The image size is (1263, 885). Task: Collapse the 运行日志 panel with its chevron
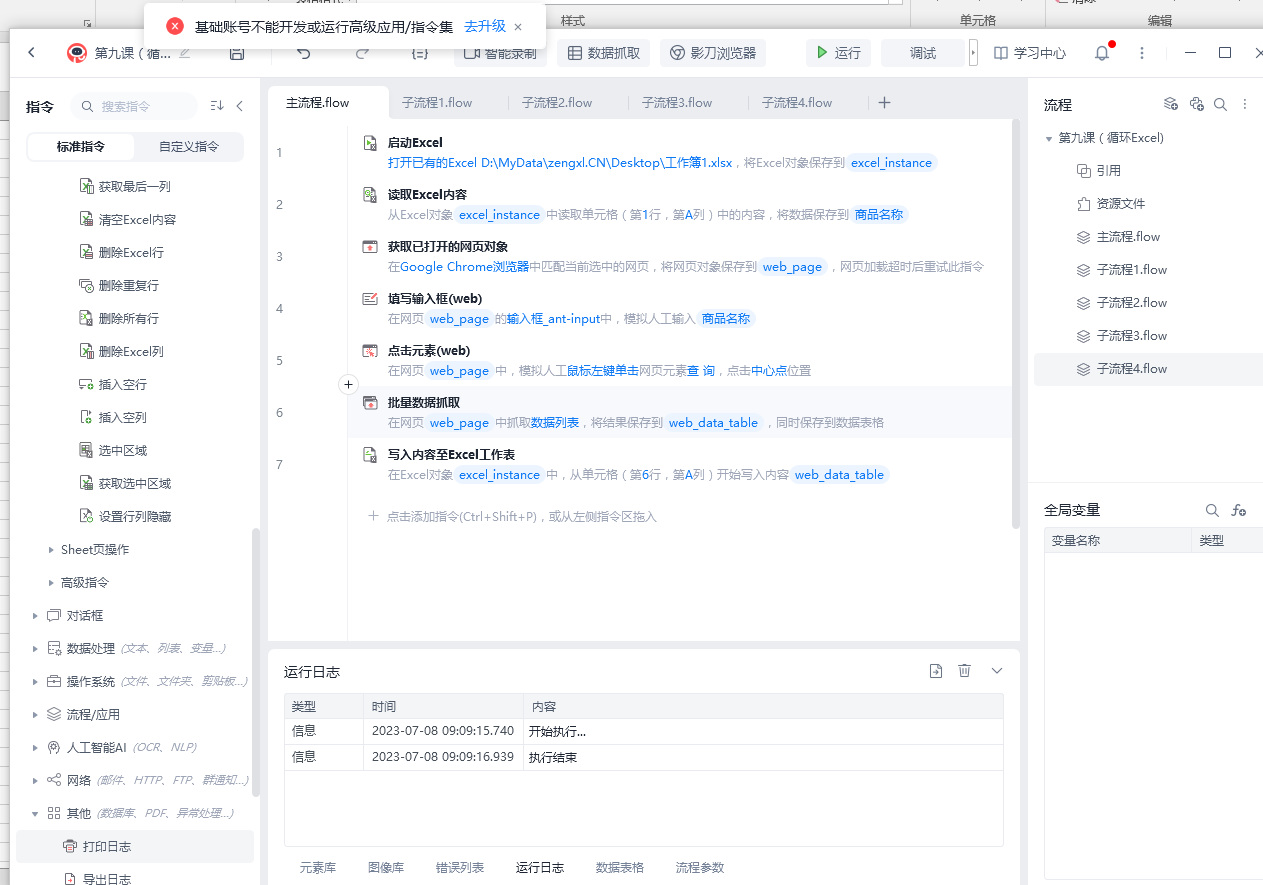[x=996, y=671]
